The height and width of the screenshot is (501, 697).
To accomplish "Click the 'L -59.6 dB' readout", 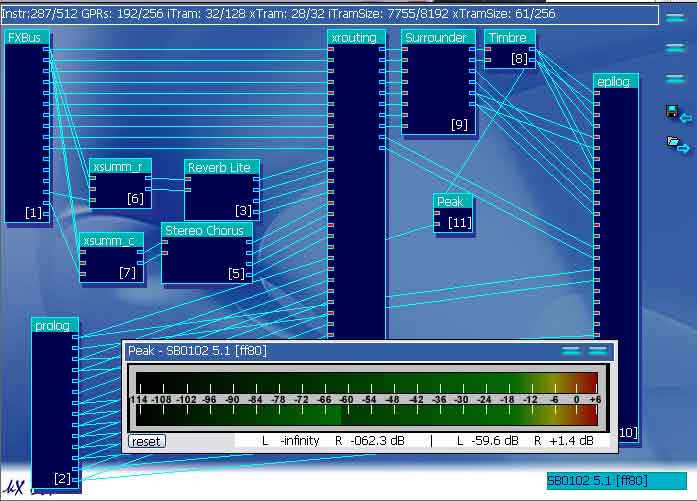I will (x=488, y=441).
